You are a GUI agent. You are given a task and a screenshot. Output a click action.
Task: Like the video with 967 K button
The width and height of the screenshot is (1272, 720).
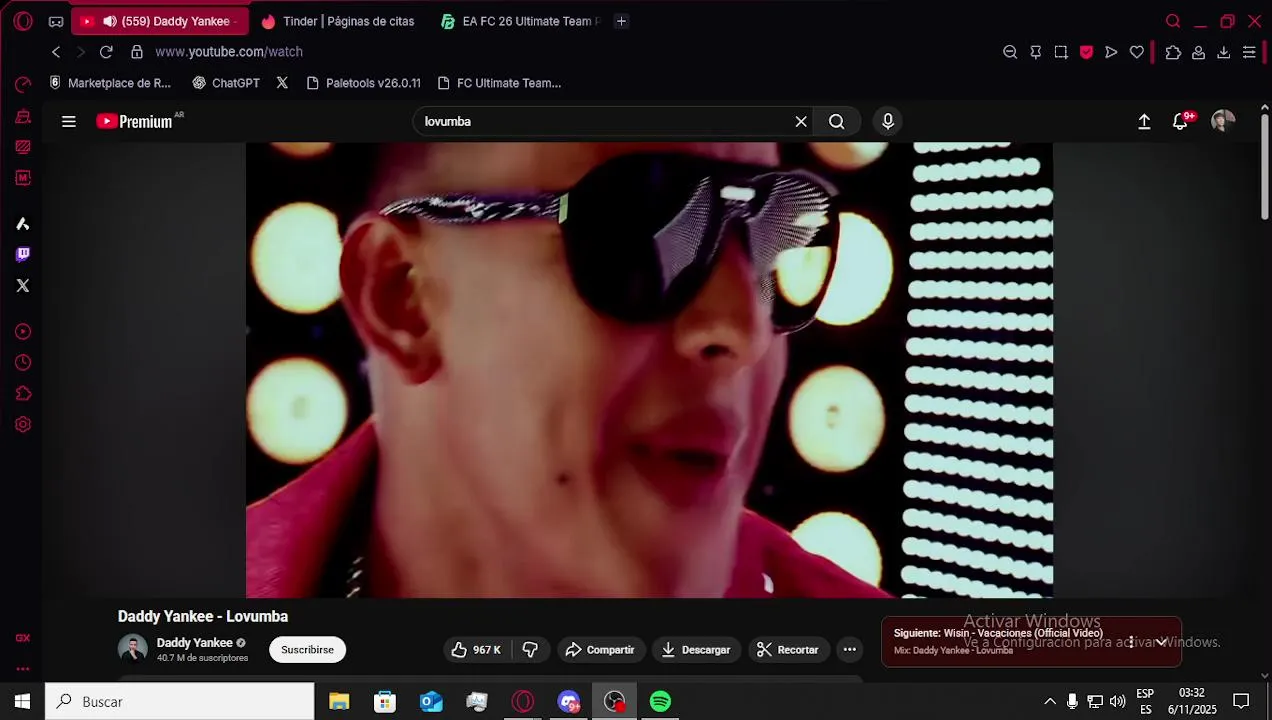[x=476, y=650]
